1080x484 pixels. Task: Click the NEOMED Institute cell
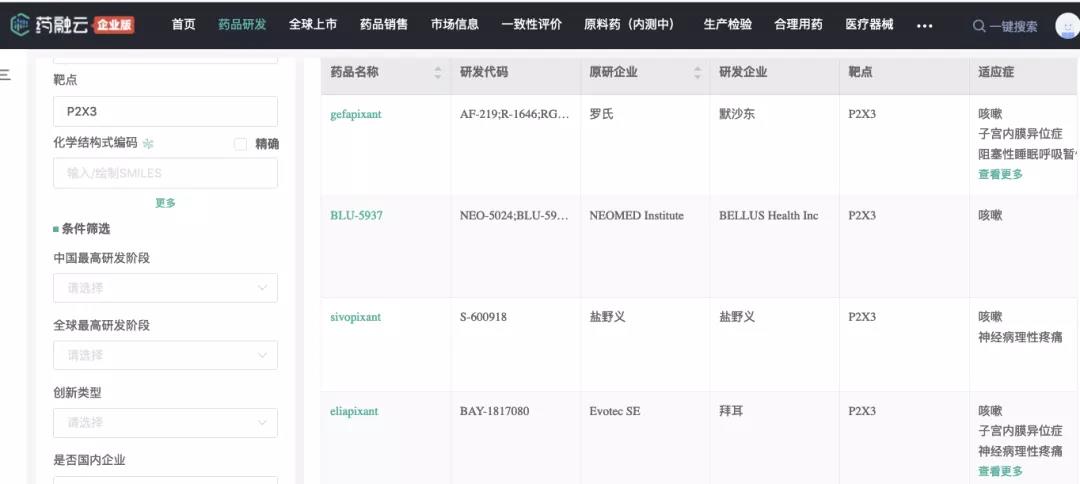[x=636, y=215]
